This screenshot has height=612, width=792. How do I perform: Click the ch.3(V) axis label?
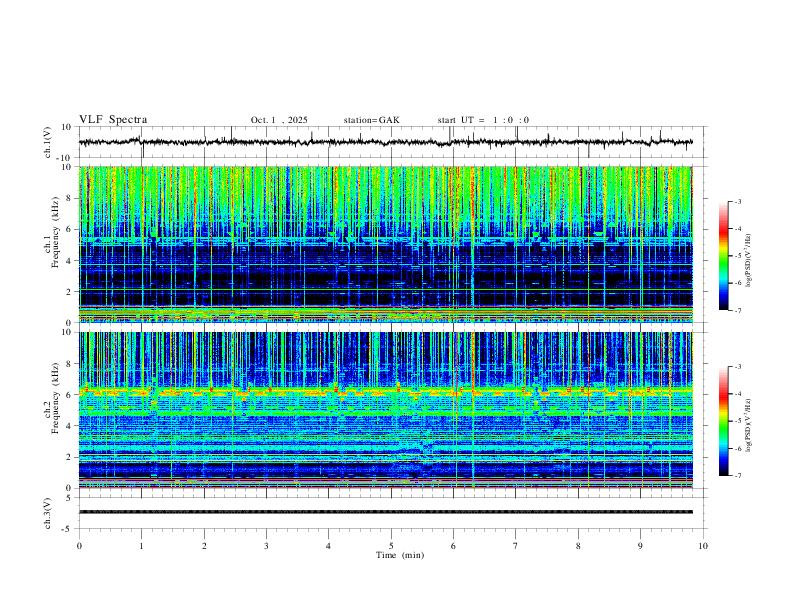point(48,513)
